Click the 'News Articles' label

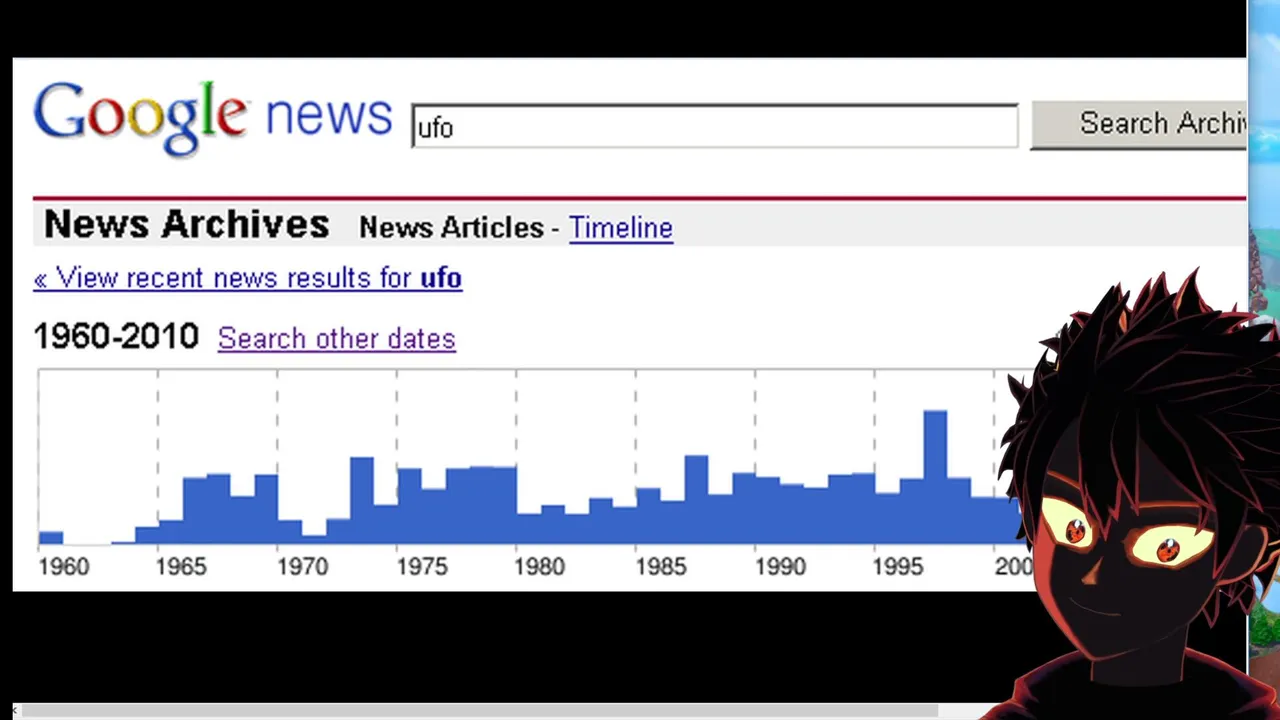(x=451, y=228)
